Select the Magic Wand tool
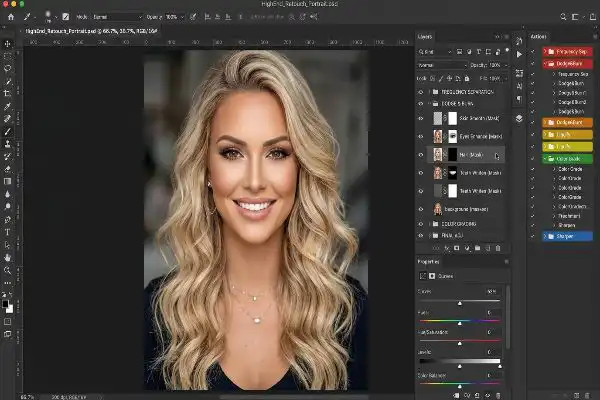The width and height of the screenshot is (600, 400). [x=7, y=81]
